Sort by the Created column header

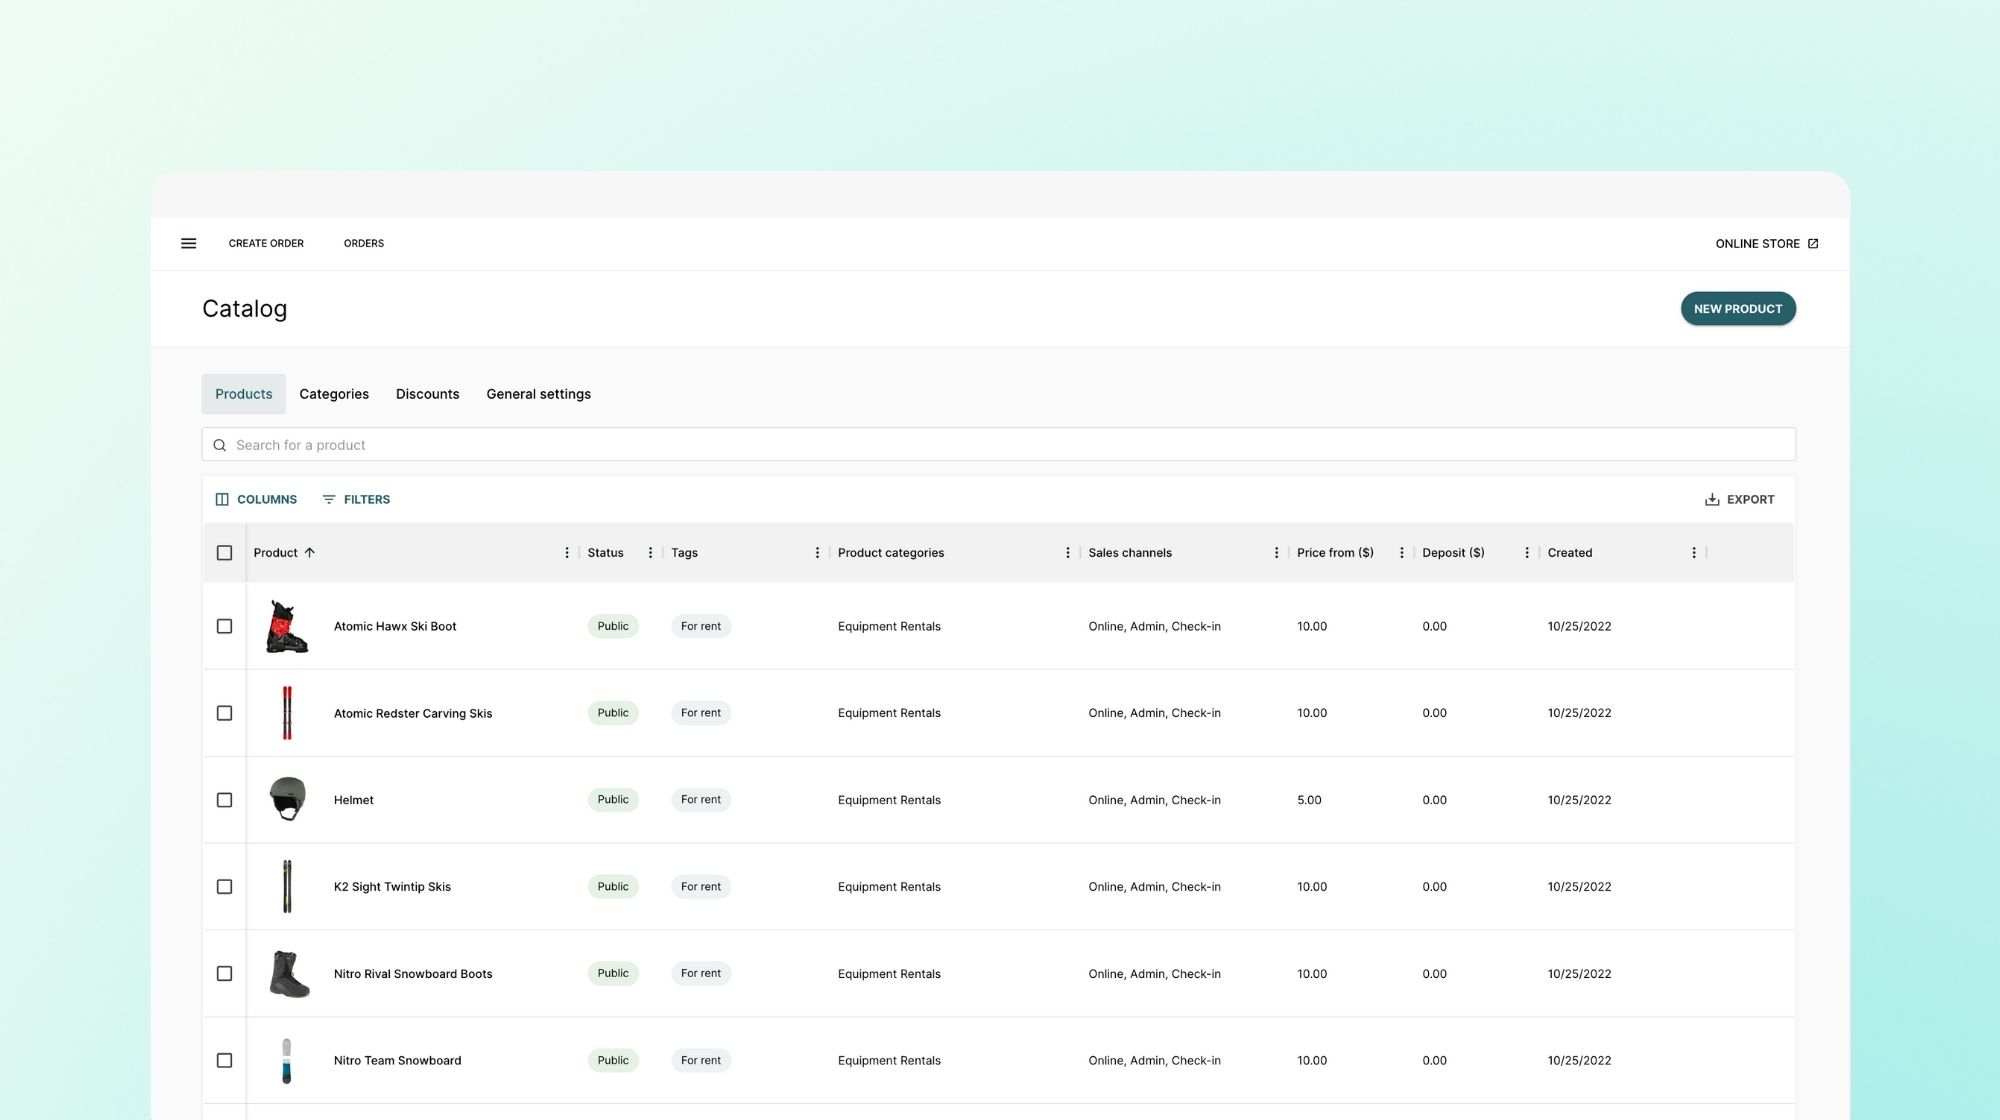click(x=1570, y=553)
